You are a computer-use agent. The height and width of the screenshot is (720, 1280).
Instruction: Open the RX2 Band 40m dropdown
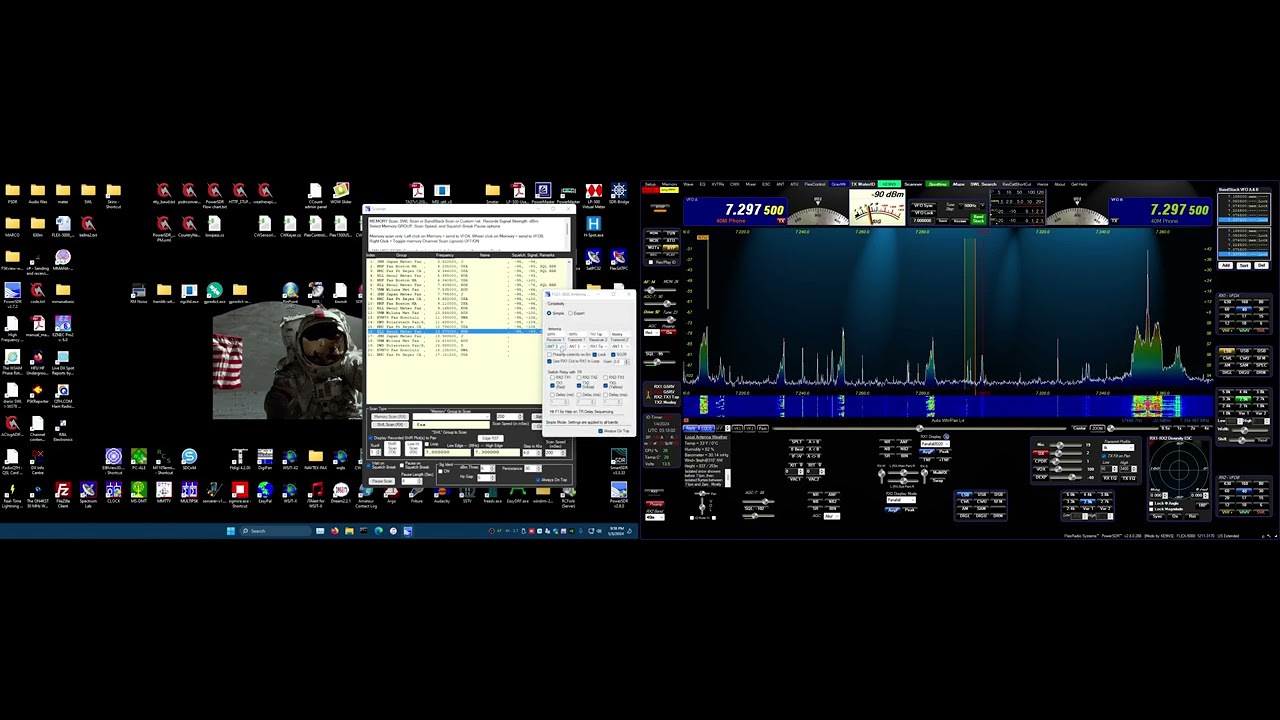click(x=655, y=517)
